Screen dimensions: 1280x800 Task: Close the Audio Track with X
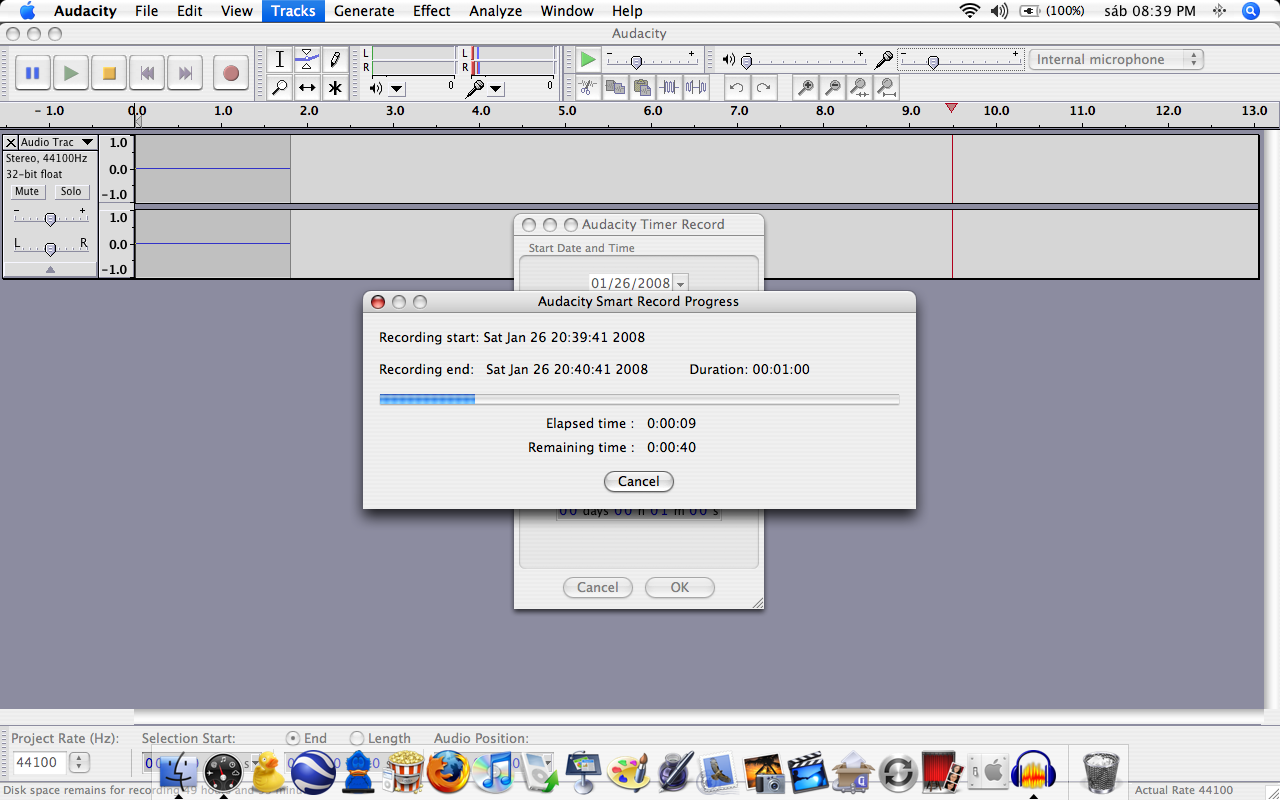point(11,142)
